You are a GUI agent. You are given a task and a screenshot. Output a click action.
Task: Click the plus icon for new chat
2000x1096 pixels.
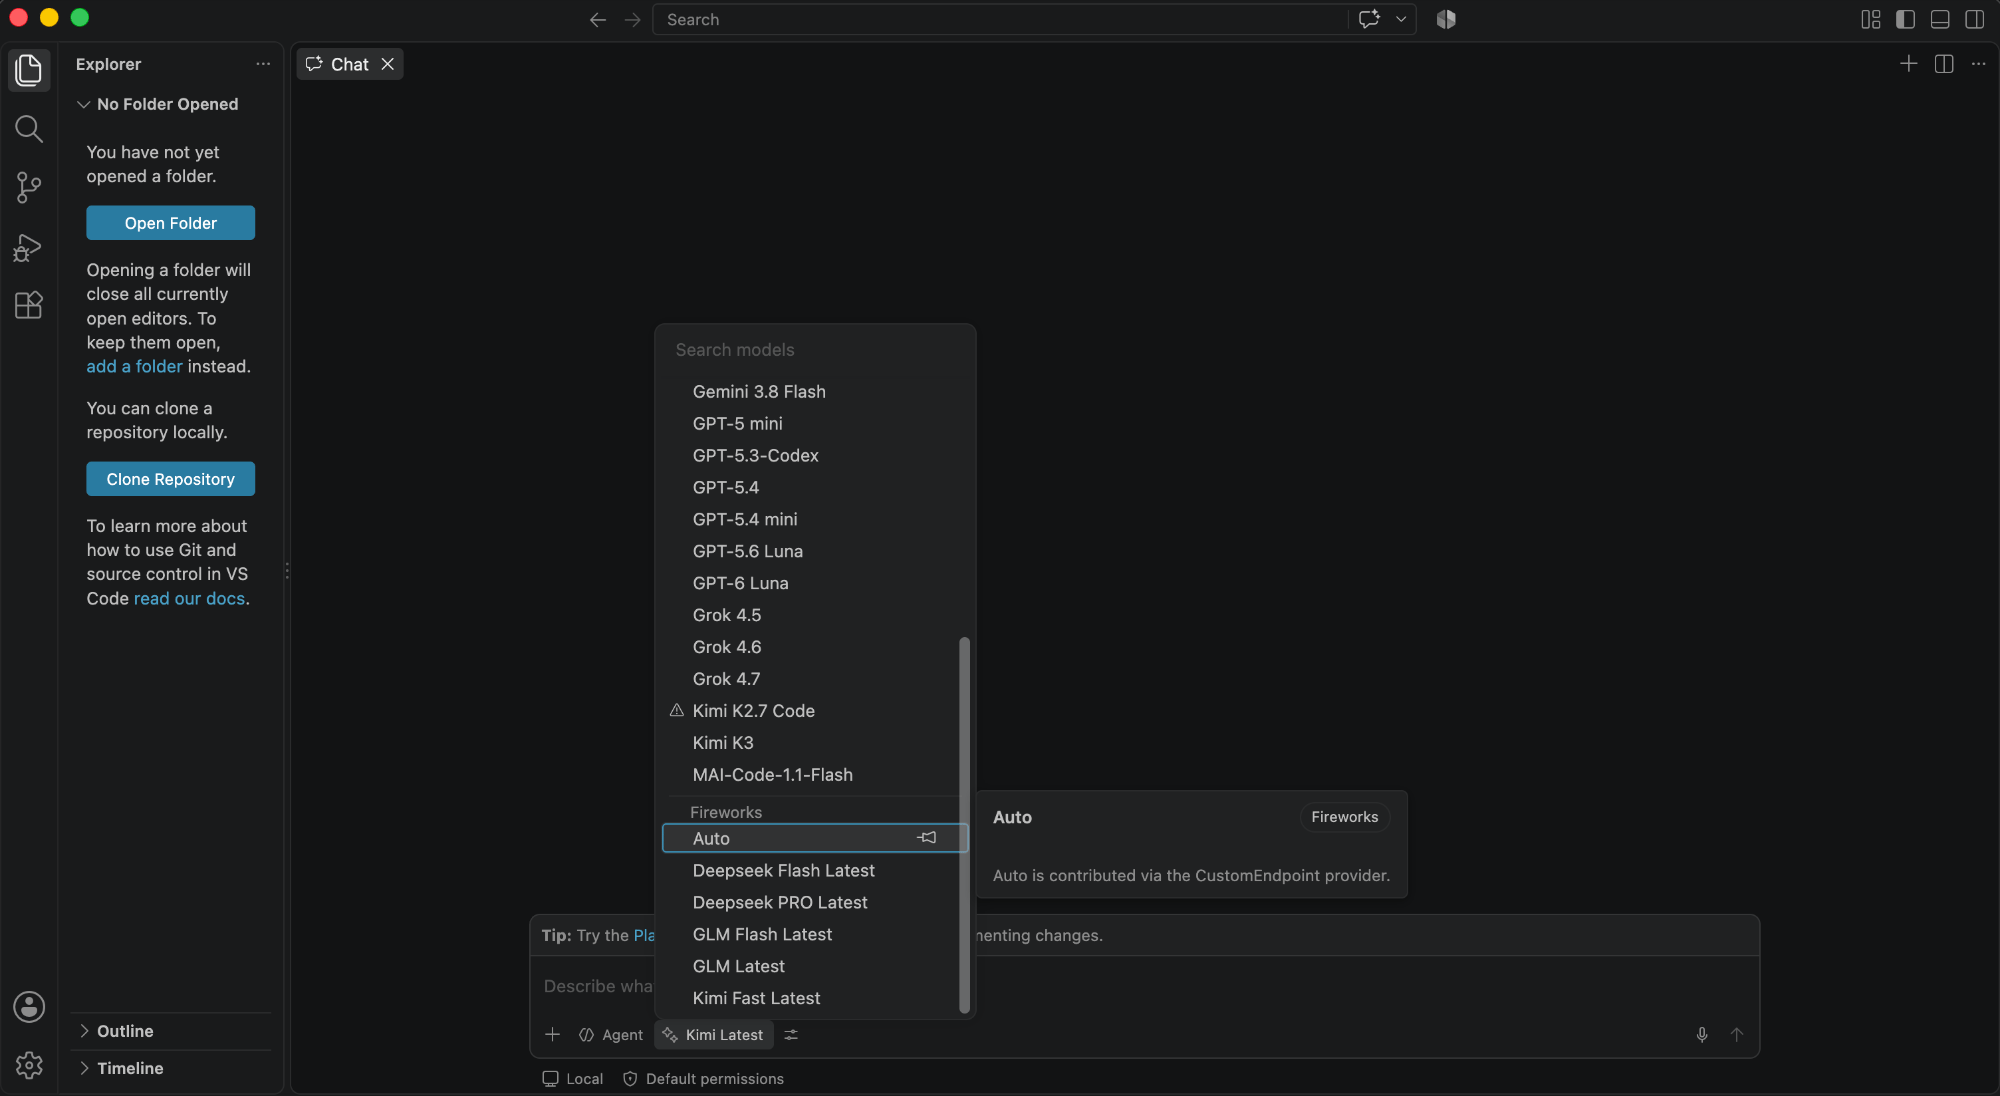(x=1909, y=64)
